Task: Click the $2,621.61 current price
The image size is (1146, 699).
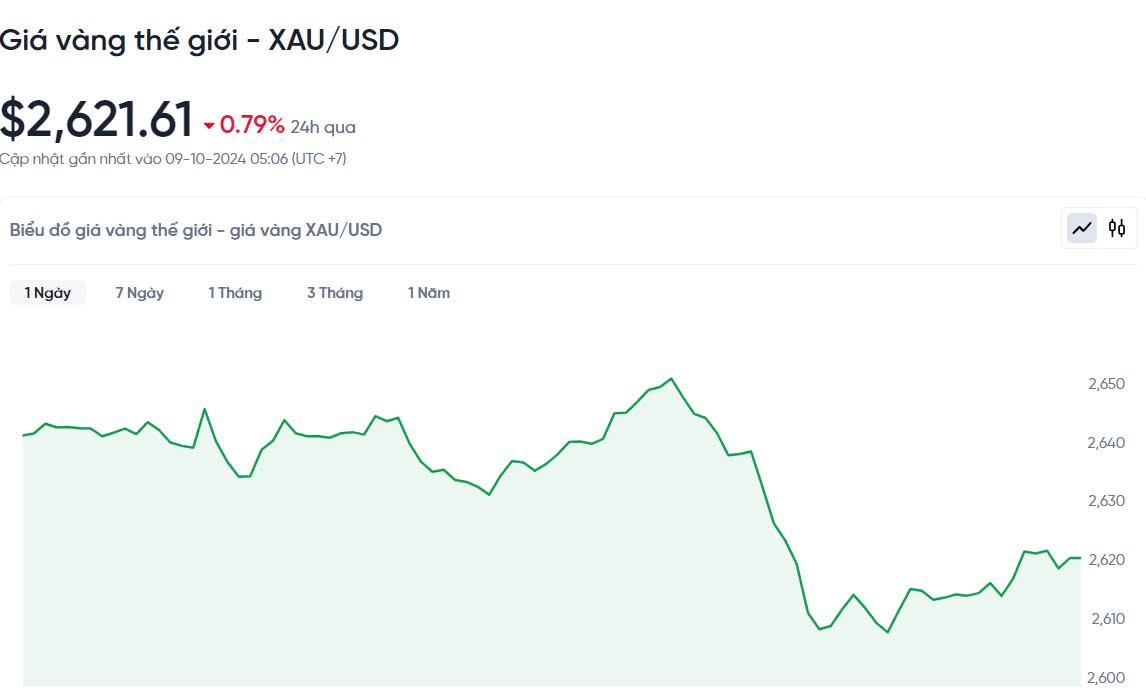Action: 96,120
